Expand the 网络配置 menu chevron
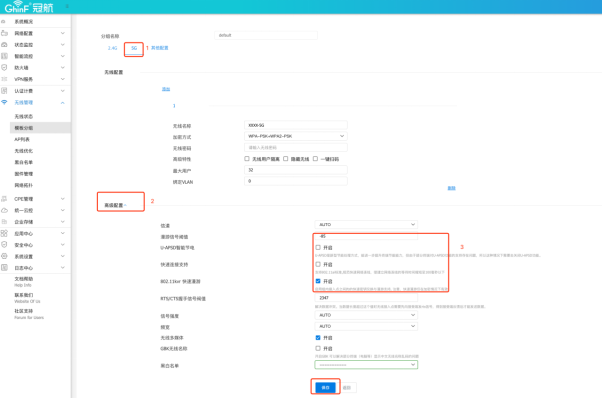 pos(63,33)
